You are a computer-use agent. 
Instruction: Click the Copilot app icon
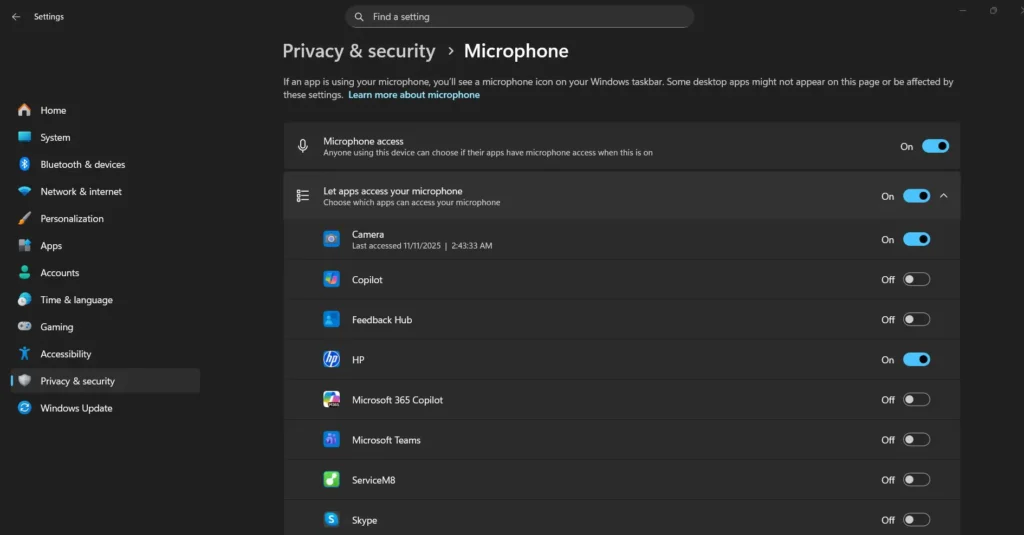(x=331, y=279)
